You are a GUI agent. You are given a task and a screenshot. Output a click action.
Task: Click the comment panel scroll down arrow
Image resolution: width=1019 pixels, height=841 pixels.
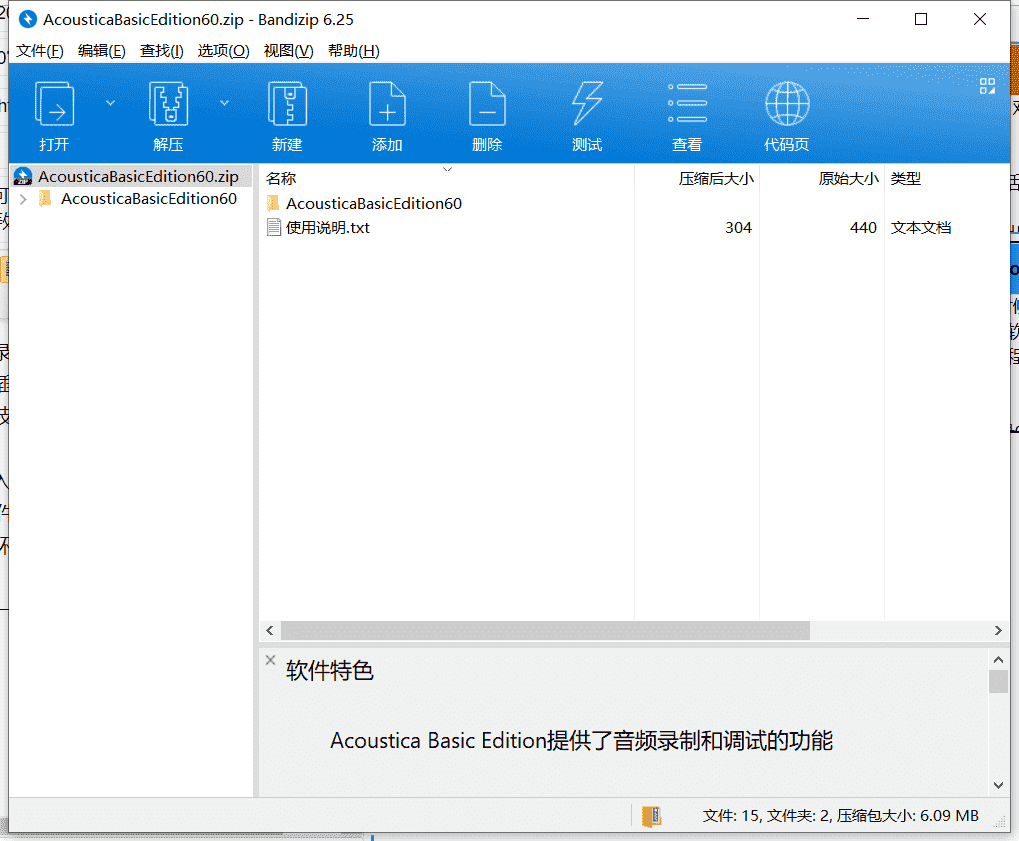999,785
